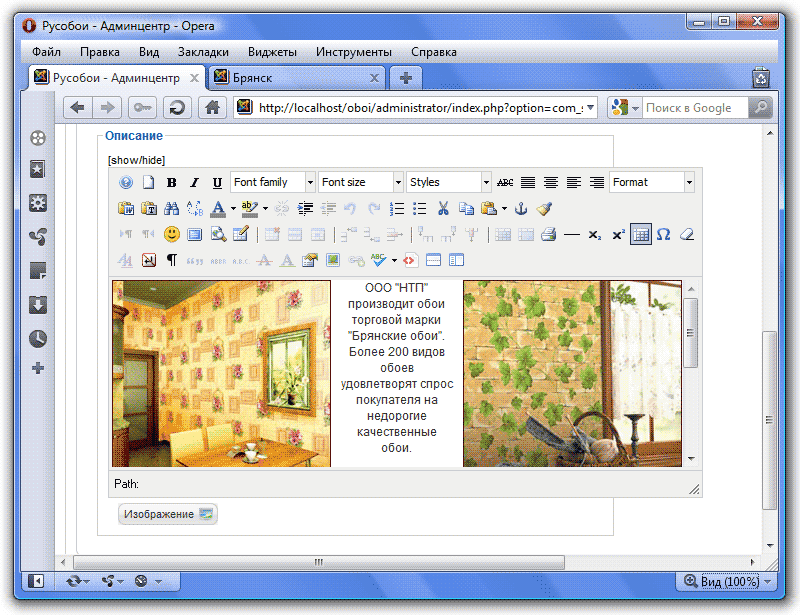The width and height of the screenshot is (800, 615).
Task: Toggle visible paragraph marks (¶)
Action: 171,261
